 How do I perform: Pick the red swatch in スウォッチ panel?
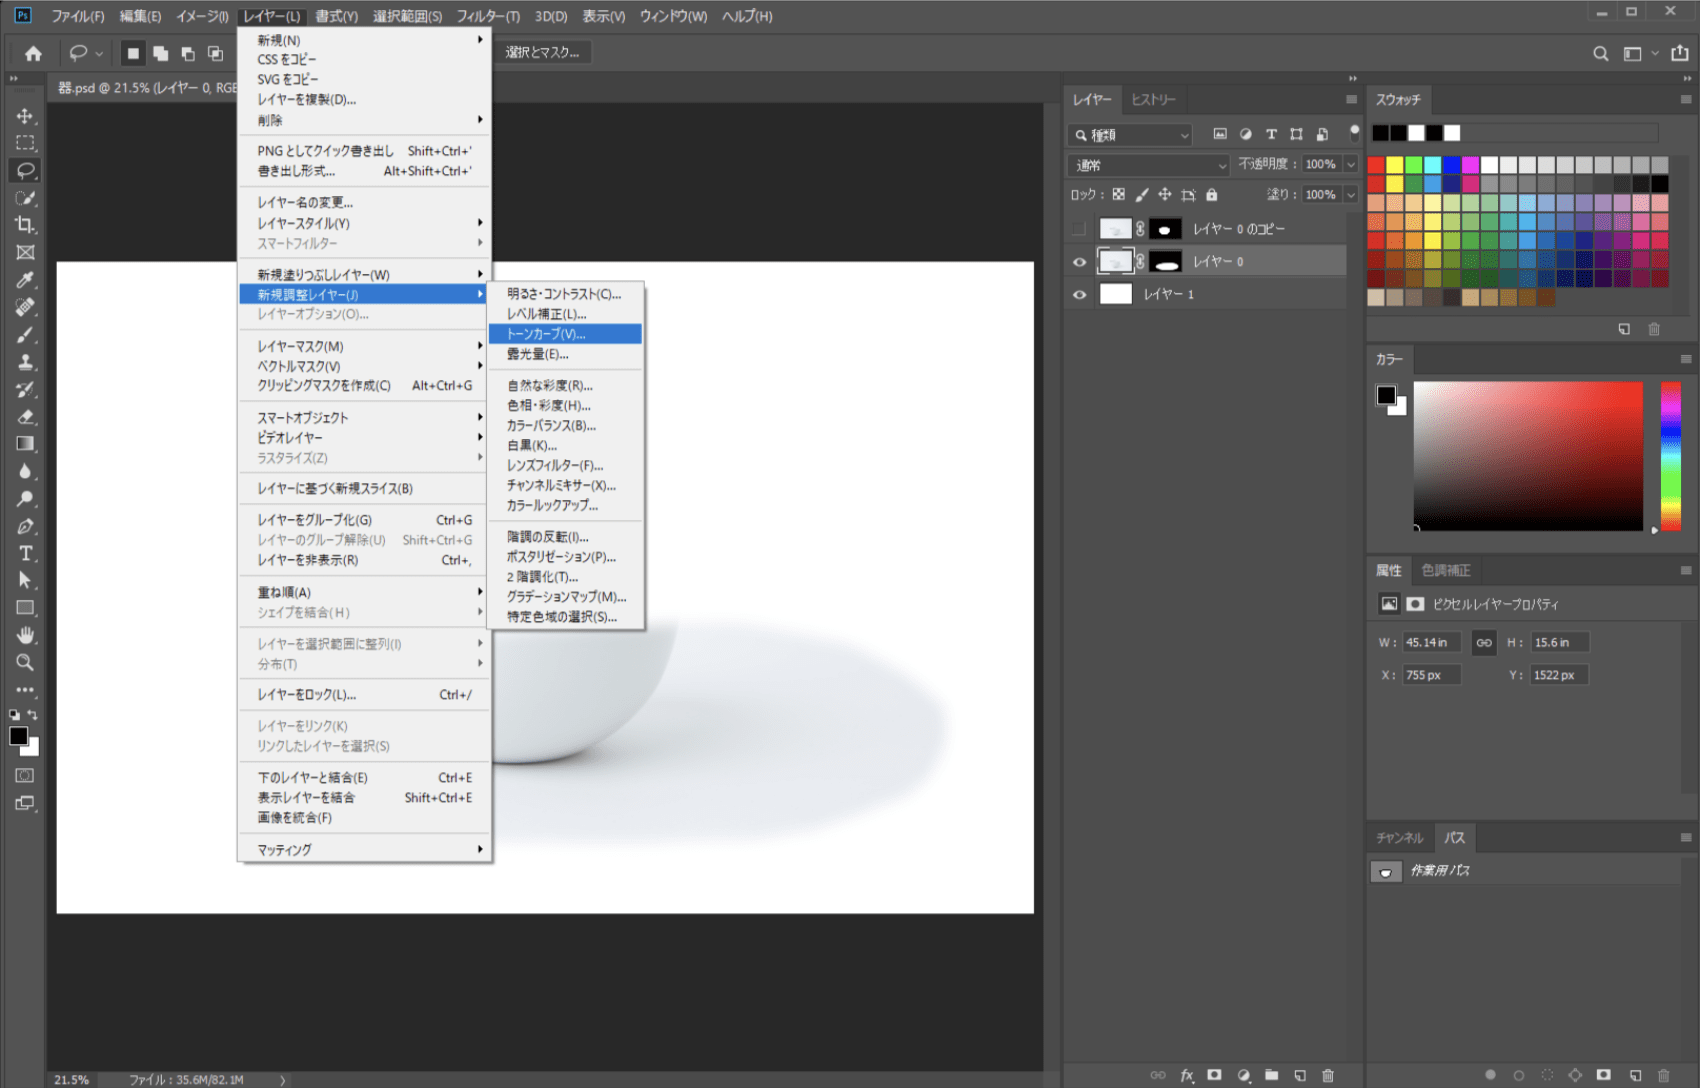[1376, 165]
